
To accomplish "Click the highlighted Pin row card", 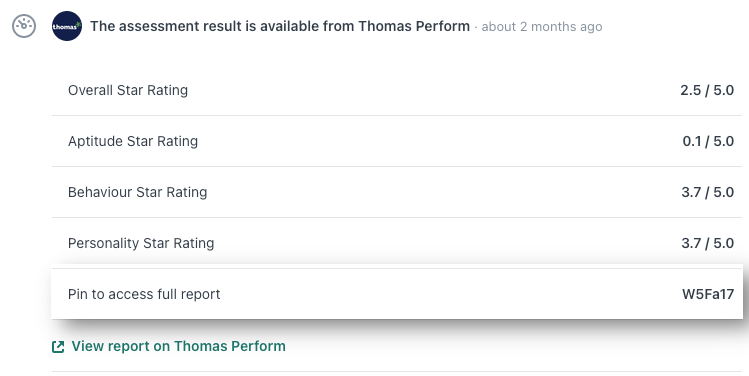I will coord(397,293).
